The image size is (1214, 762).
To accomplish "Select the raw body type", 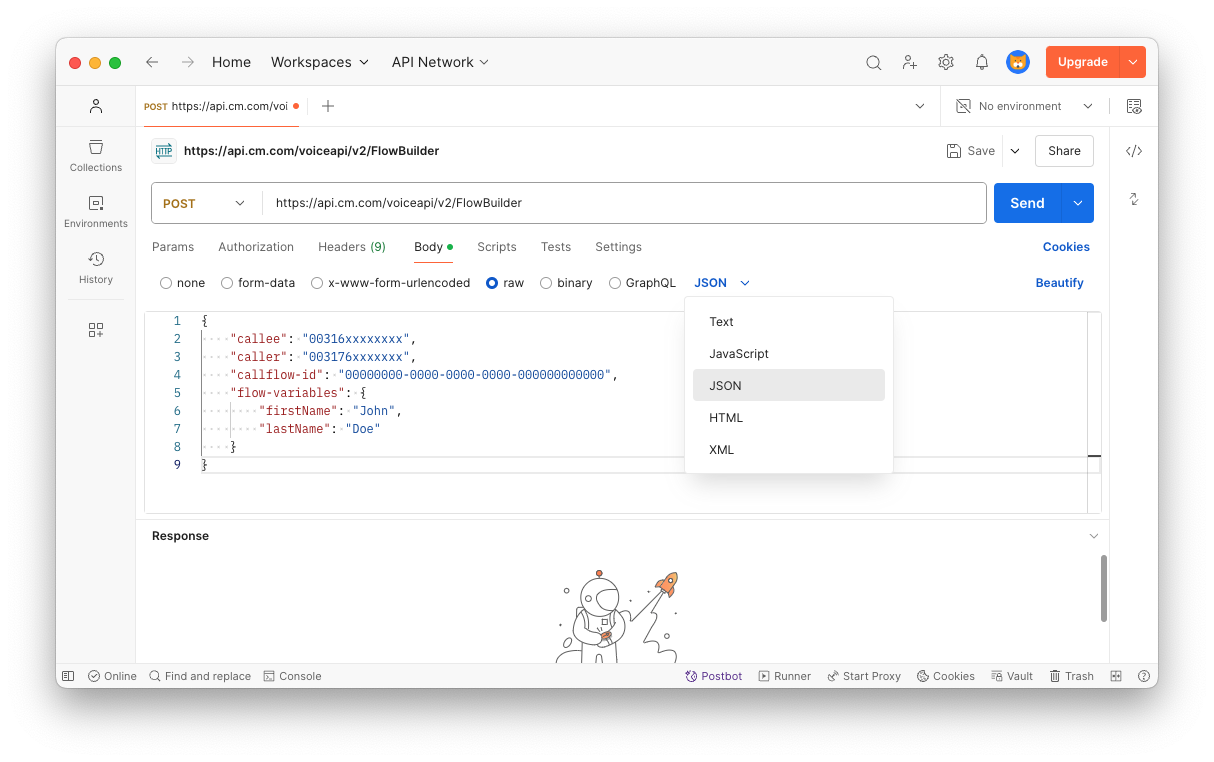I will point(492,283).
